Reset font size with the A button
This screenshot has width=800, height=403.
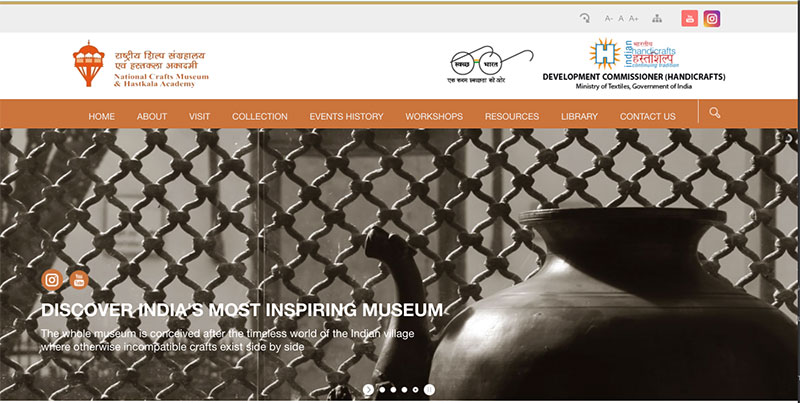coord(621,18)
